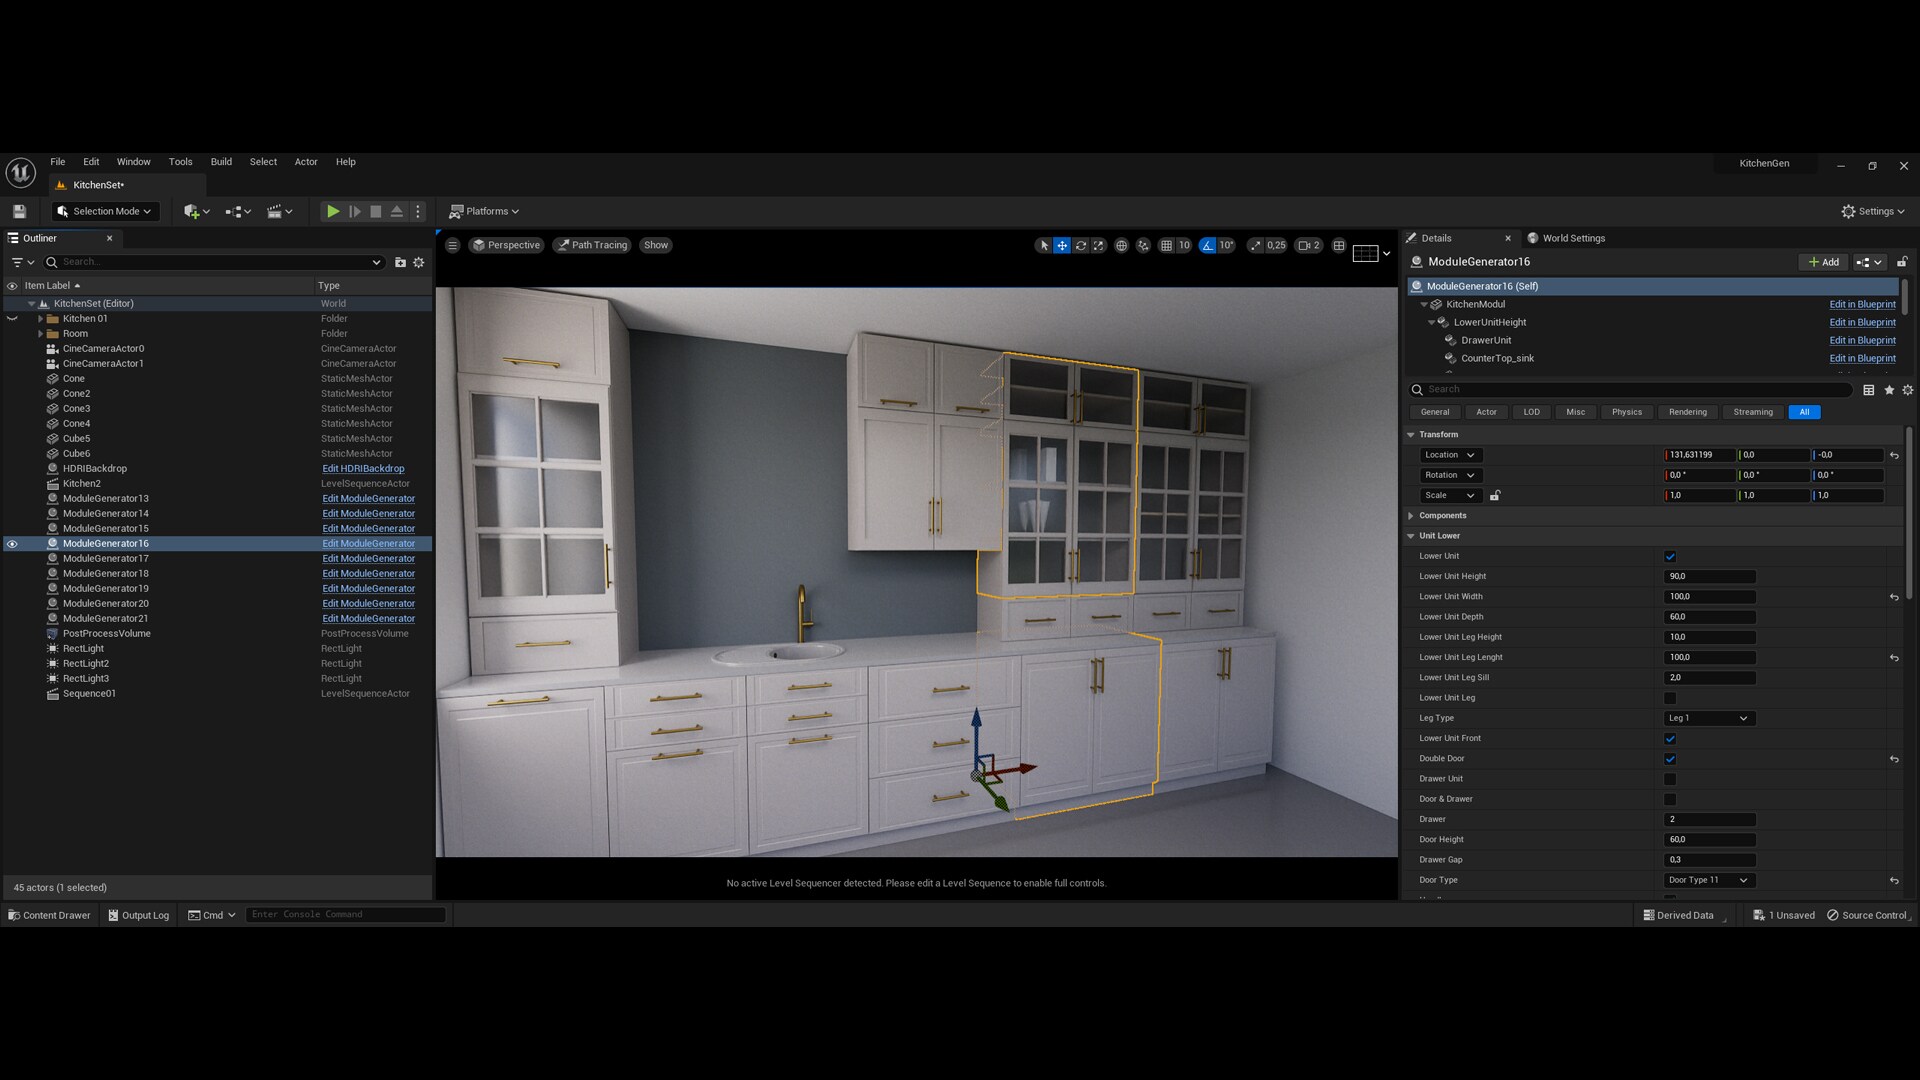1920x1080 pixels.
Task: Open the Outliner settings gear icon
Action: pyautogui.click(x=418, y=262)
